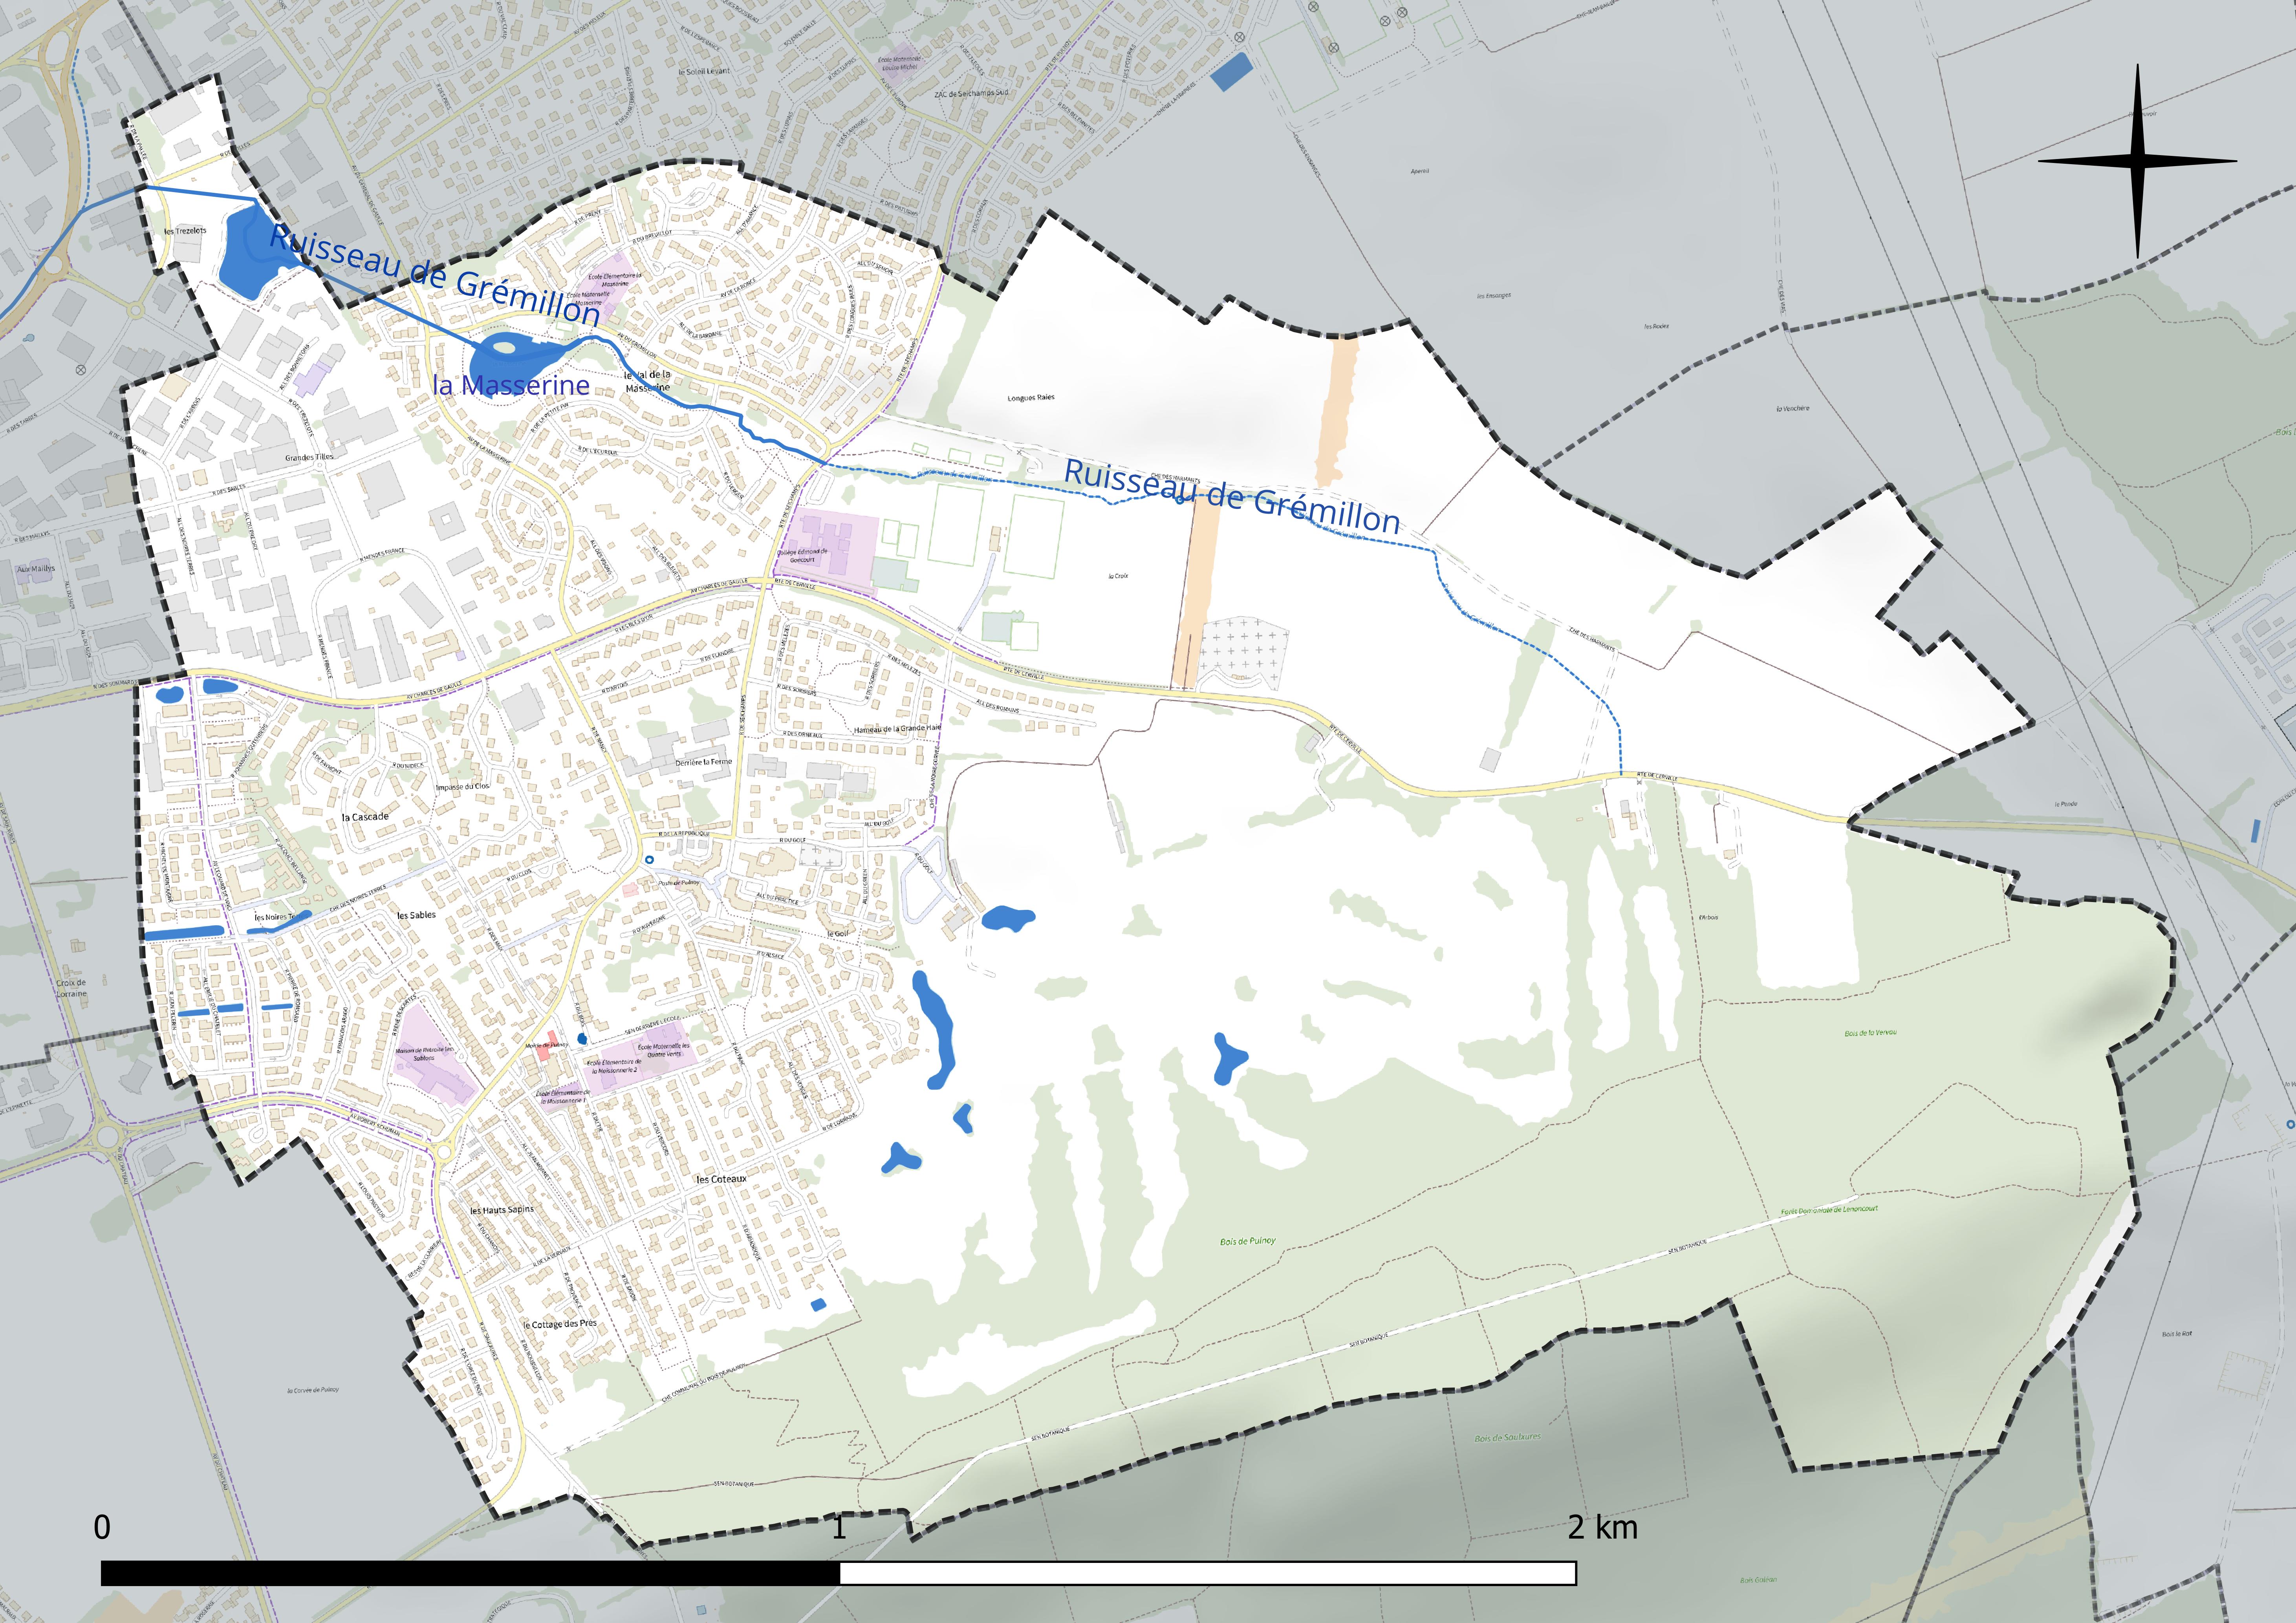Click the white segment of the scale bar
2296x1623 pixels.
coord(1208,1573)
